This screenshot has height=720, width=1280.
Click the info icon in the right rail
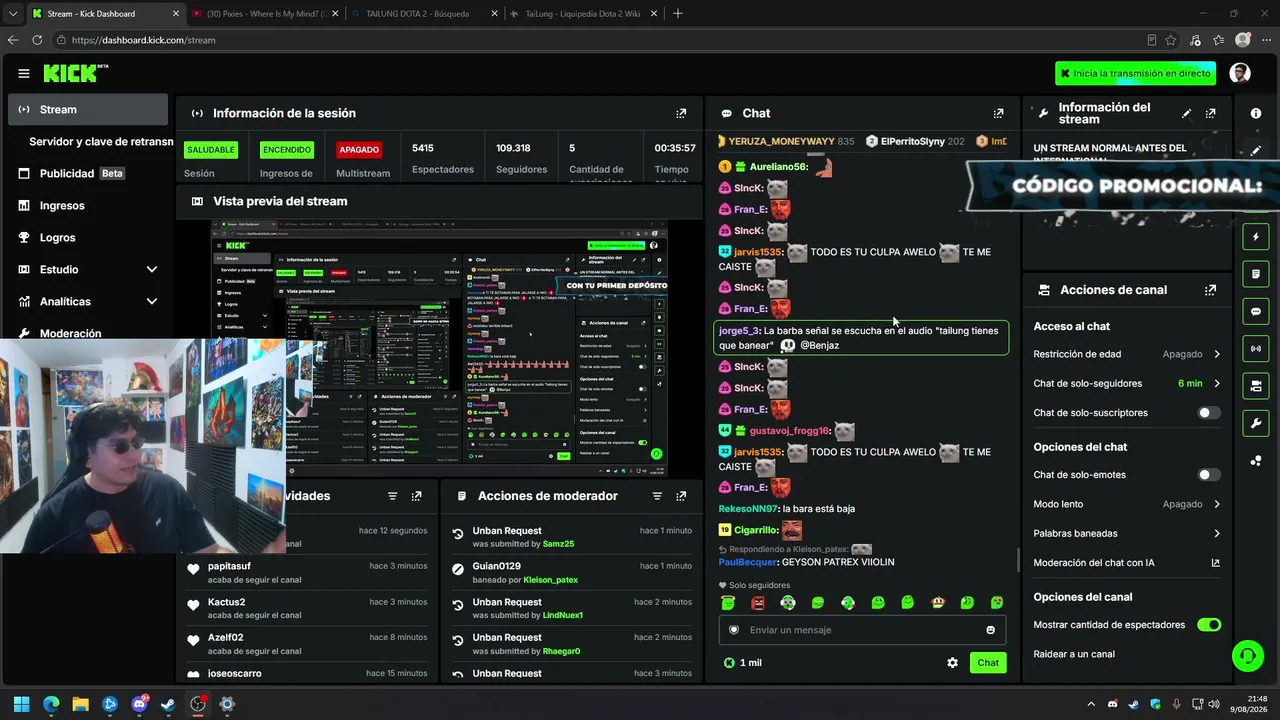(1256, 113)
